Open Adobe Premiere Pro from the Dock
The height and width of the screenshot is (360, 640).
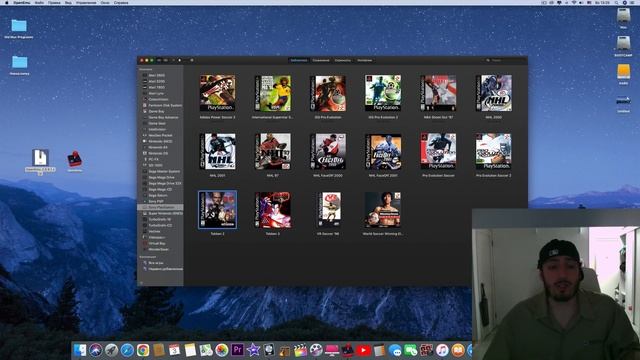coord(238,350)
